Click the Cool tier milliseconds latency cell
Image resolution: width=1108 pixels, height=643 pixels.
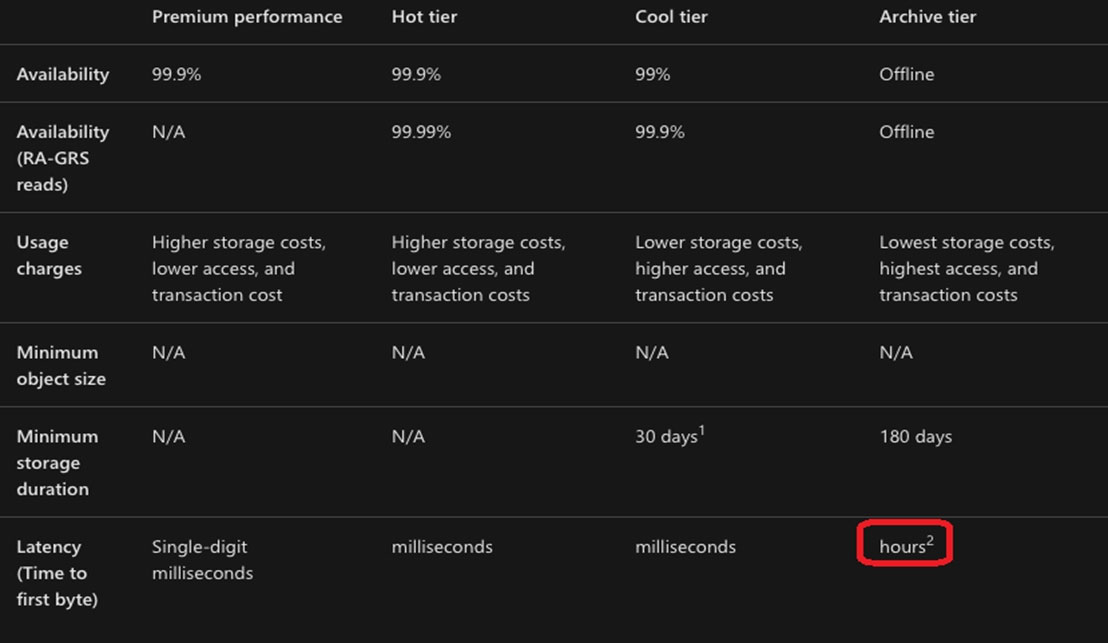(x=685, y=547)
